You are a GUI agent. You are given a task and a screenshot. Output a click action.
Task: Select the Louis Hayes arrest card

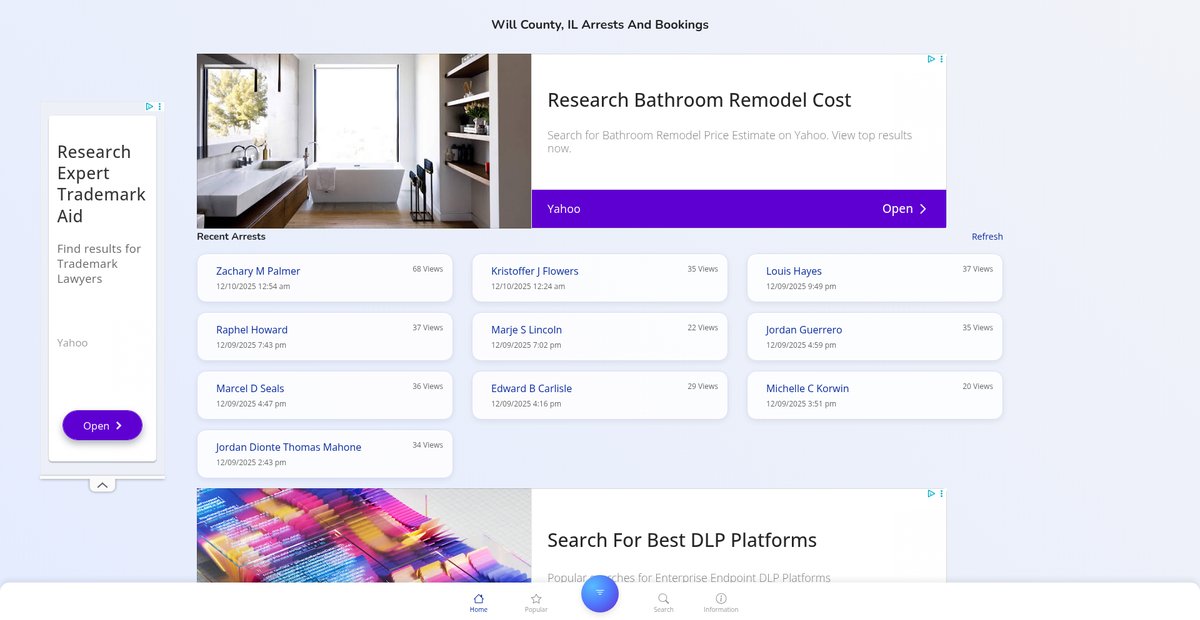[794, 271]
